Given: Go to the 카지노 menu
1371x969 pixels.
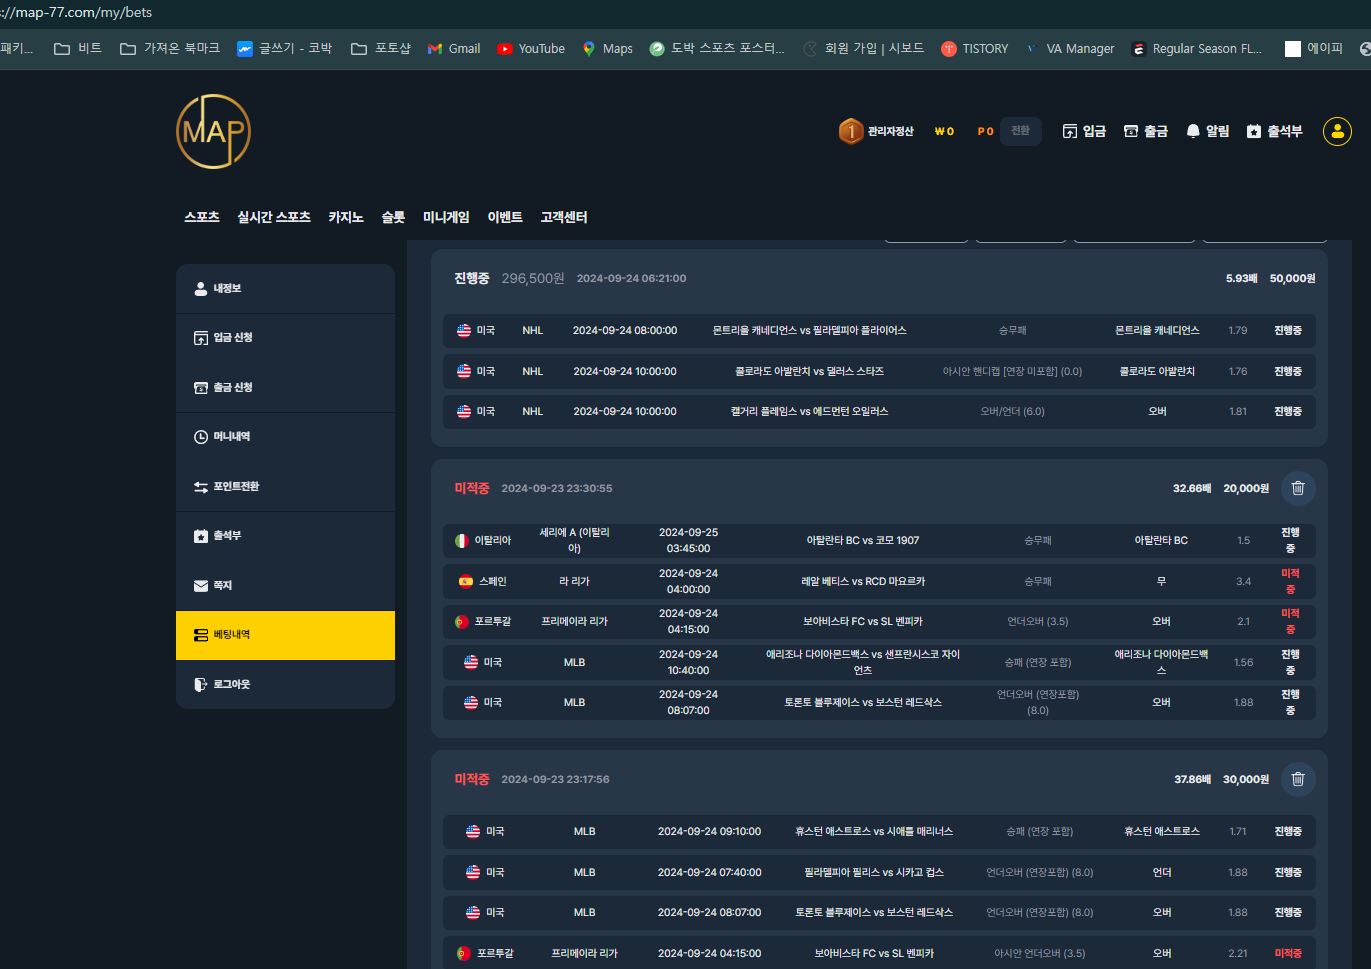Looking at the screenshot, I should click(x=346, y=217).
